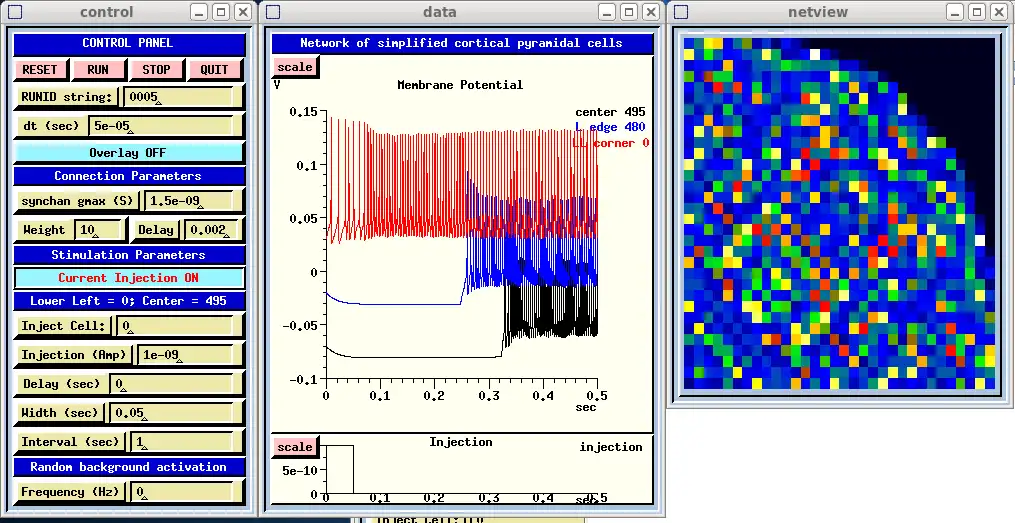Quit the simulator with QUIT button
The width and height of the screenshot is (1015, 523).
coord(214,69)
